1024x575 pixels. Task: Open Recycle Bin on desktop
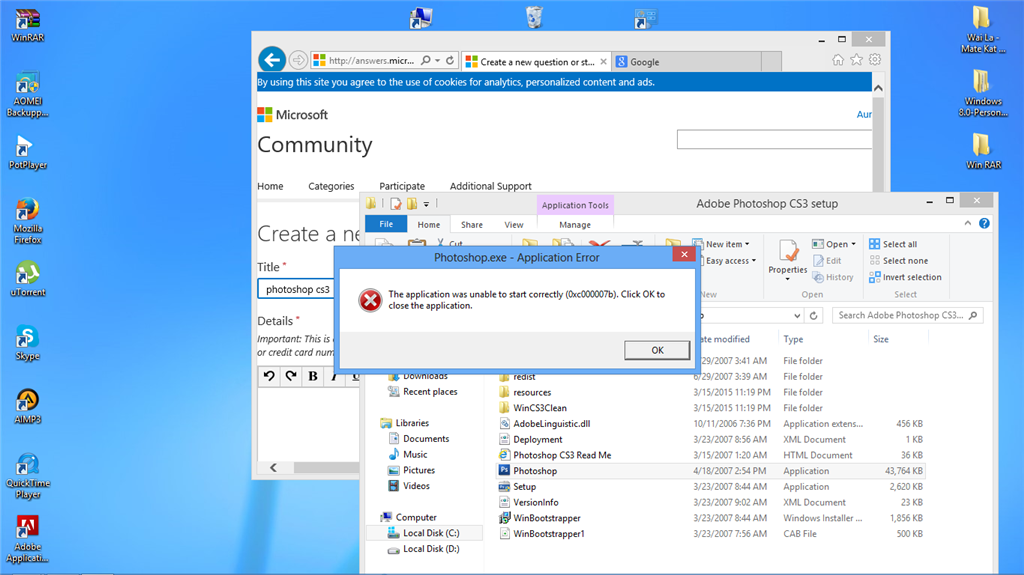coord(534,17)
